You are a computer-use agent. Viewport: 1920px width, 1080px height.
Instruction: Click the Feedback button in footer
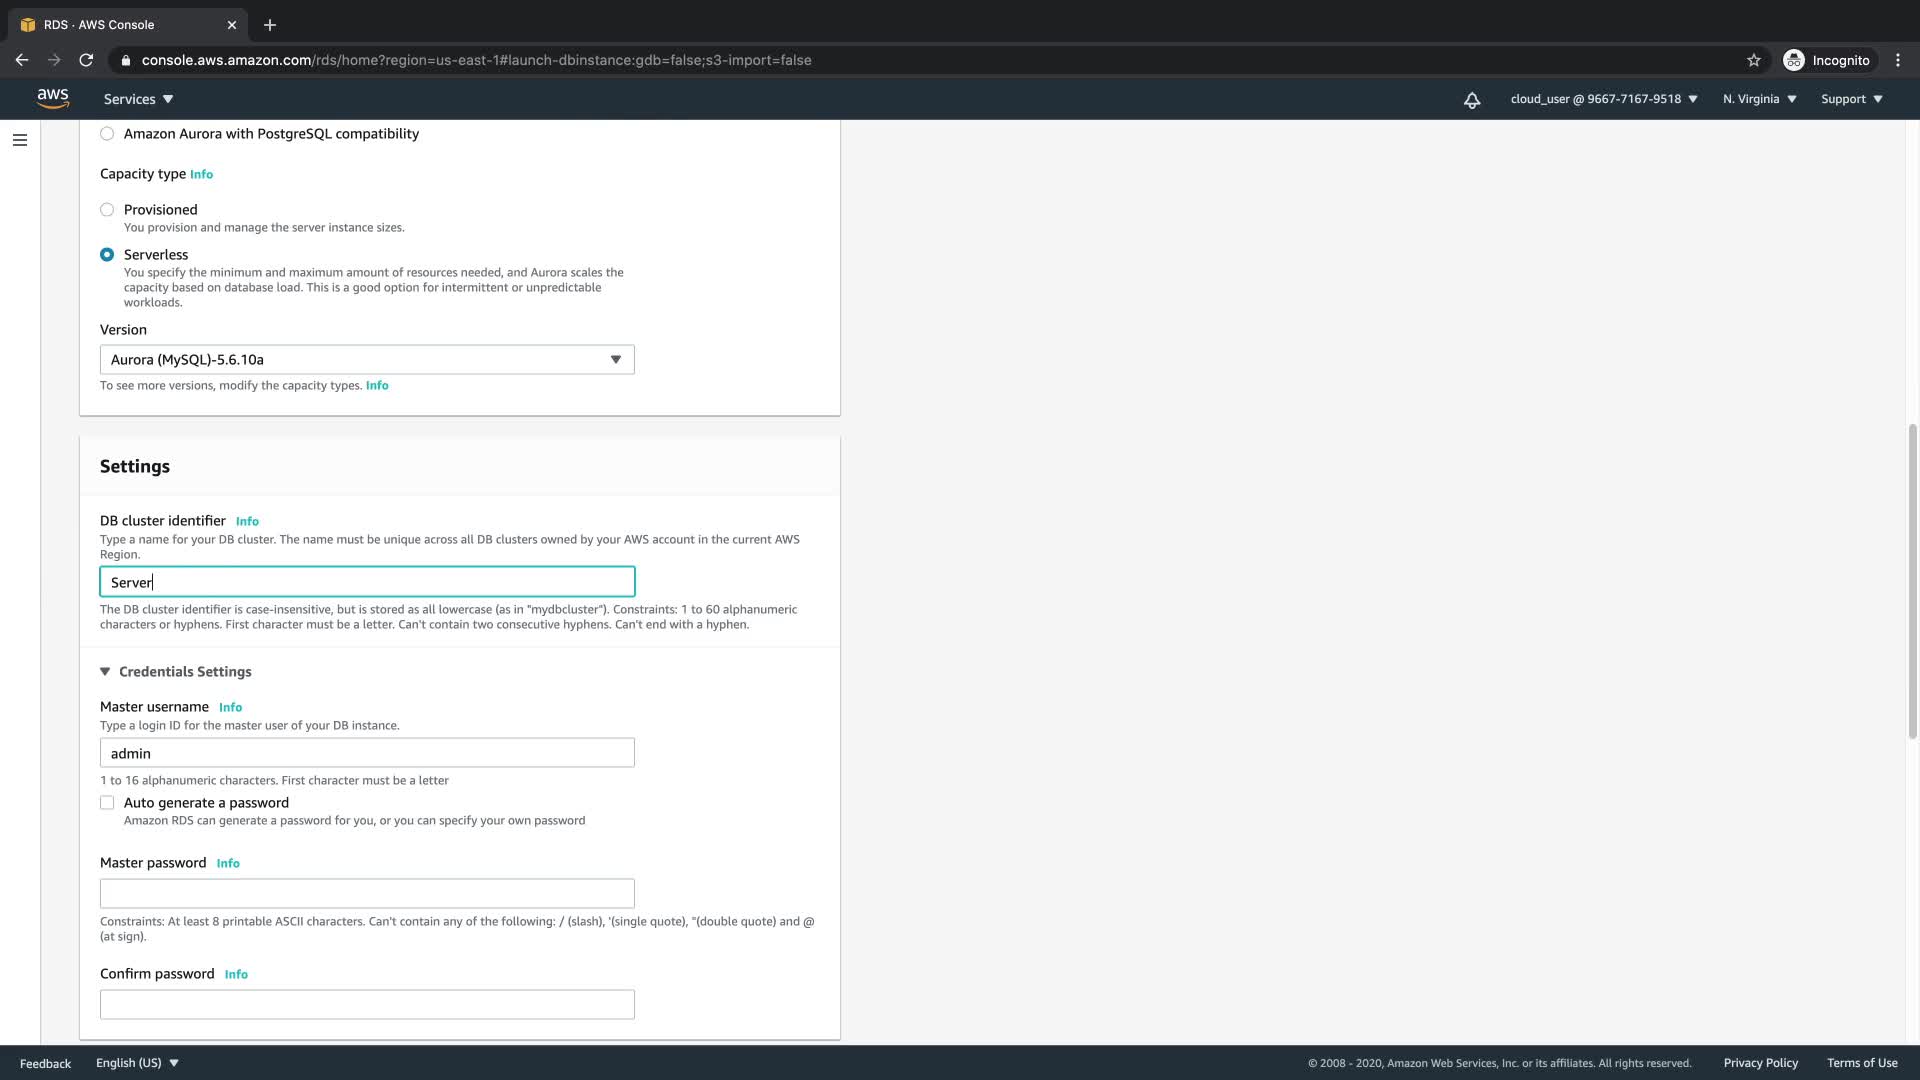(45, 1063)
